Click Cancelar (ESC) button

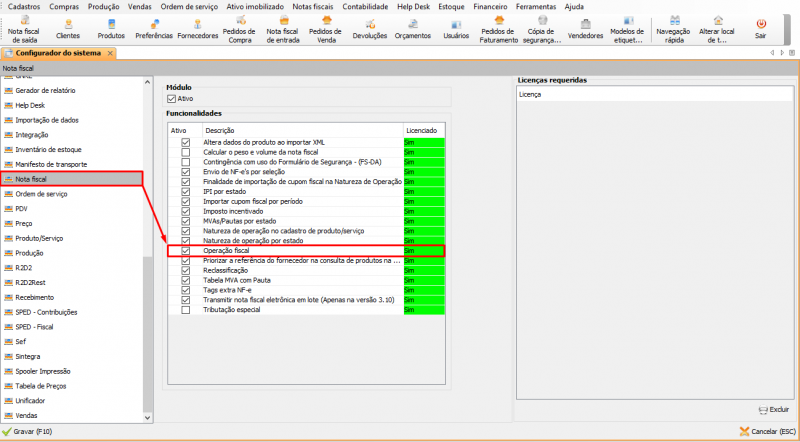769,432
